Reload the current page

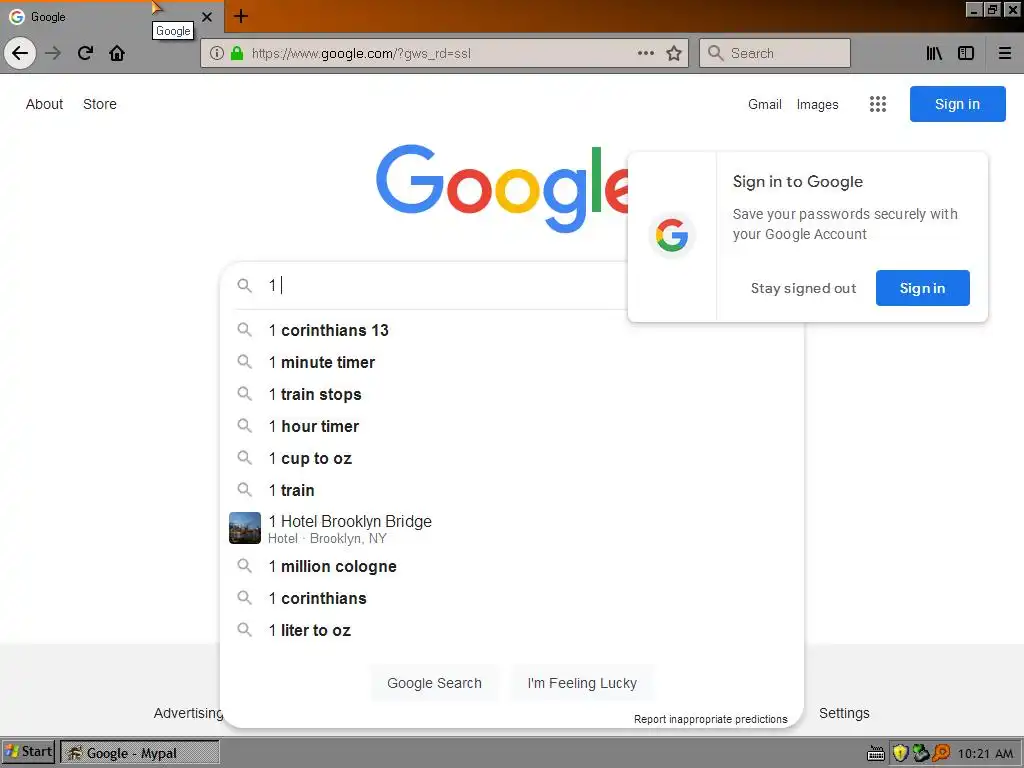85,53
